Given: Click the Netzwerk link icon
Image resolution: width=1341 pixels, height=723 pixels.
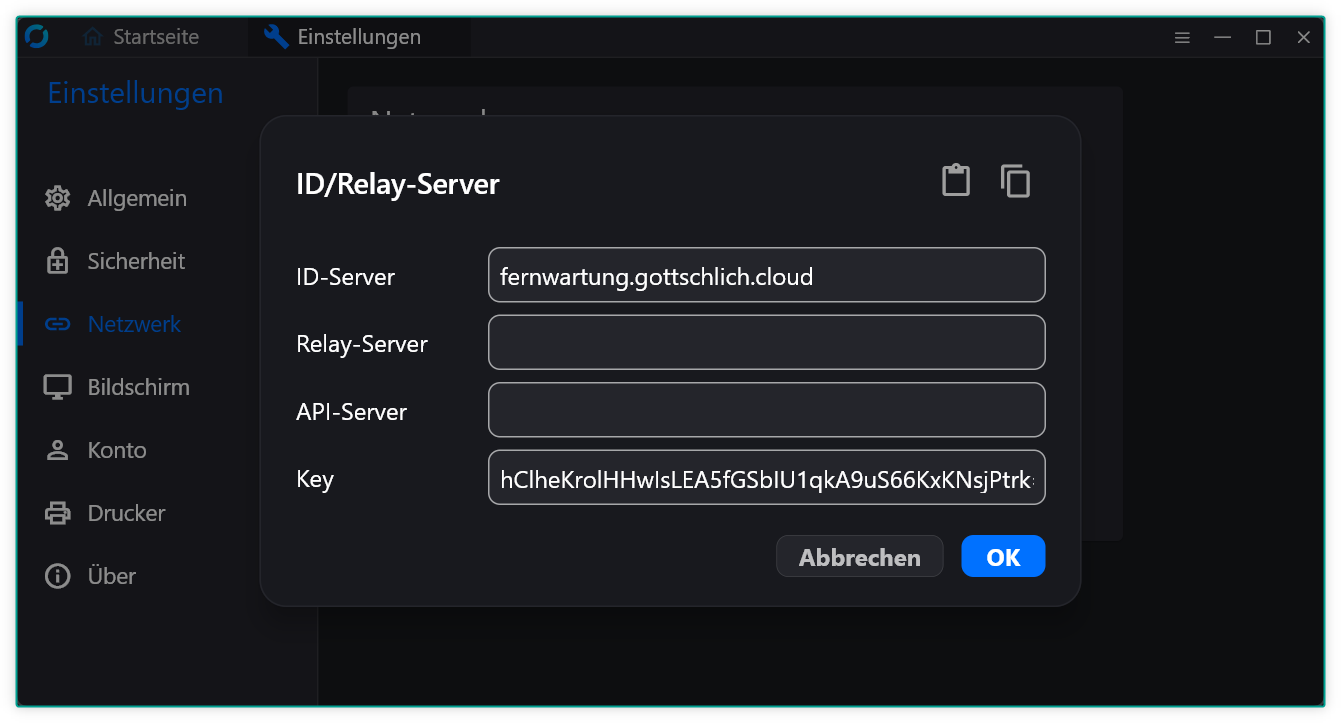Looking at the screenshot, I should click(x=58, y=324).
